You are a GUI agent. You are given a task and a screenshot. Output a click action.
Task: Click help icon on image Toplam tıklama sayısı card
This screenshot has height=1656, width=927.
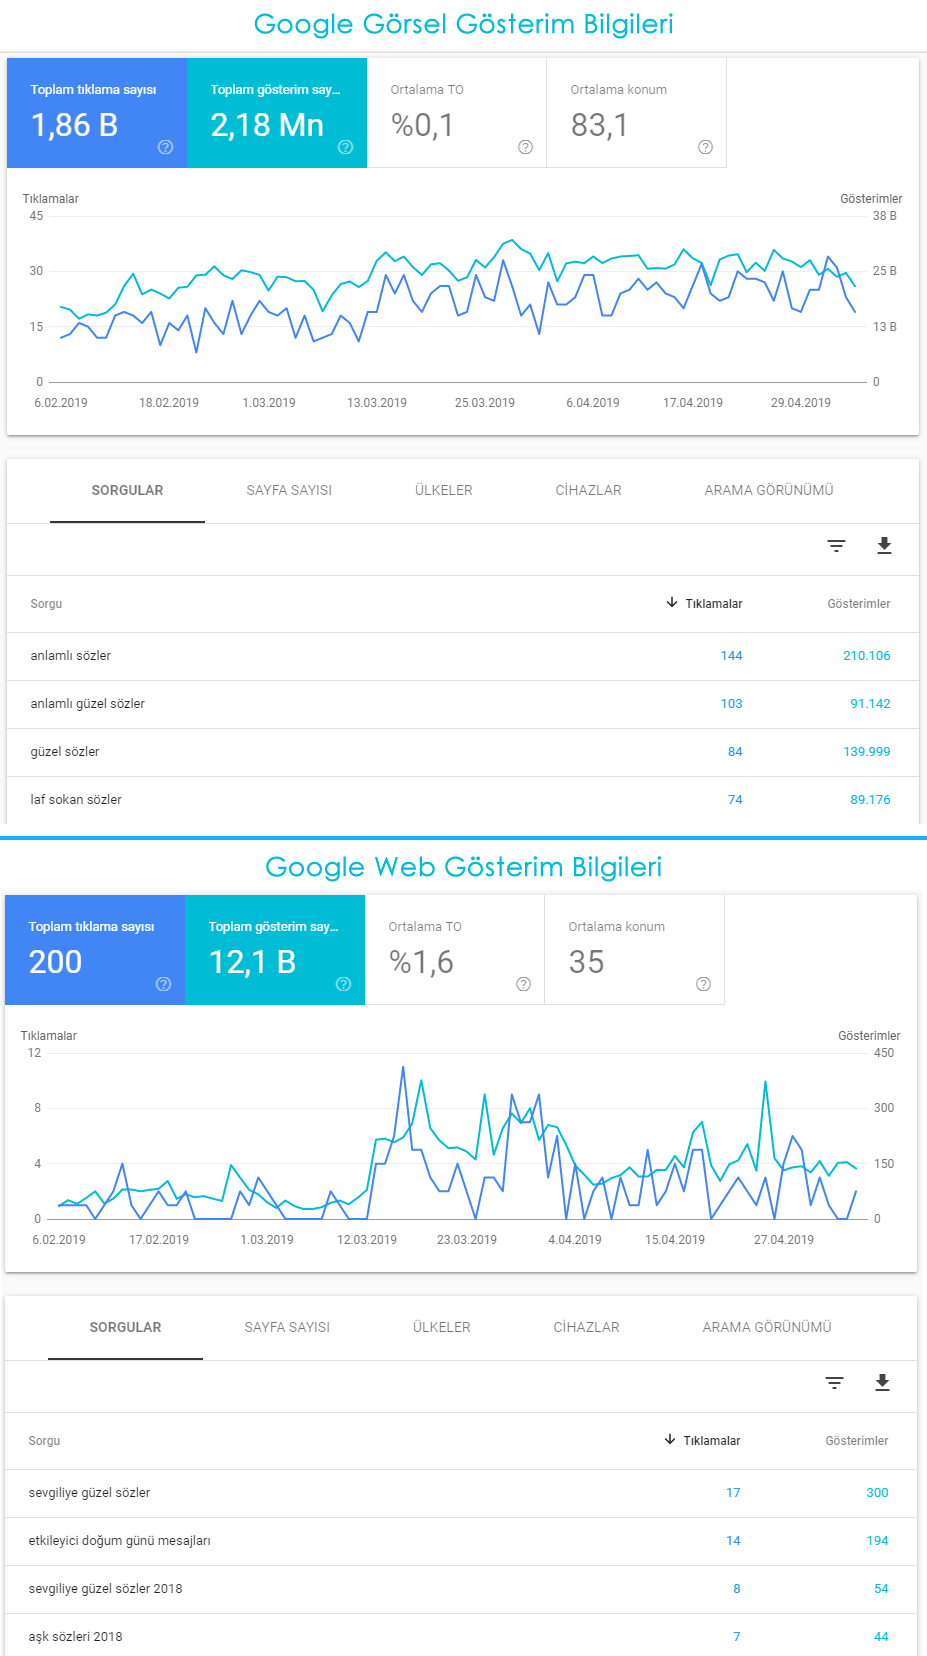[x=166, y=147]
